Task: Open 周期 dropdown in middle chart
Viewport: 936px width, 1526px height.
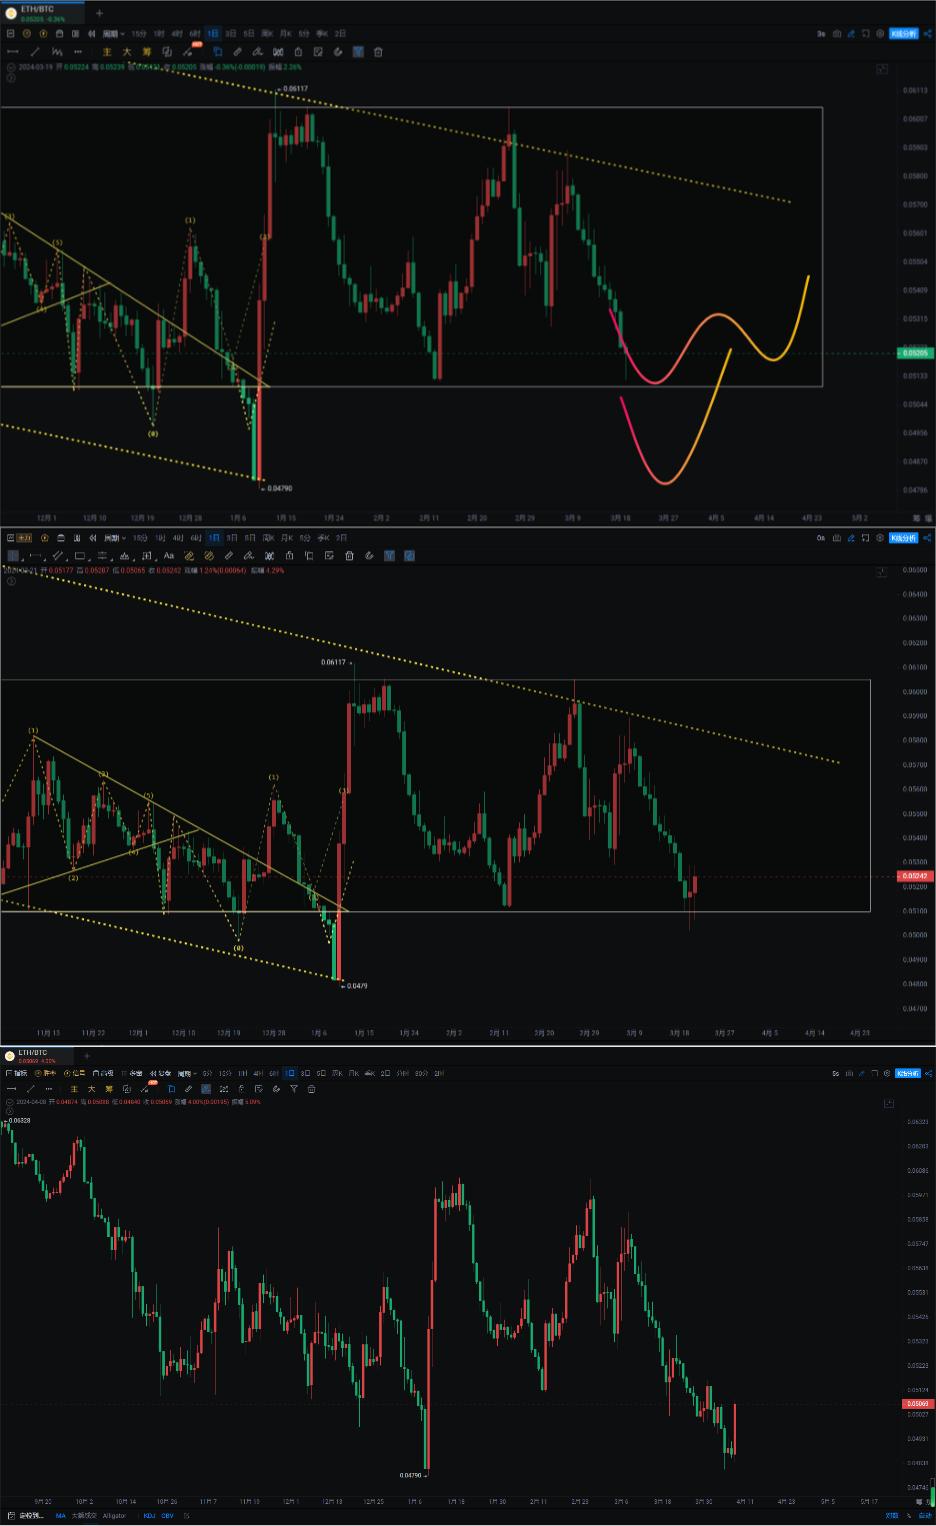Action: click(114, 538)
